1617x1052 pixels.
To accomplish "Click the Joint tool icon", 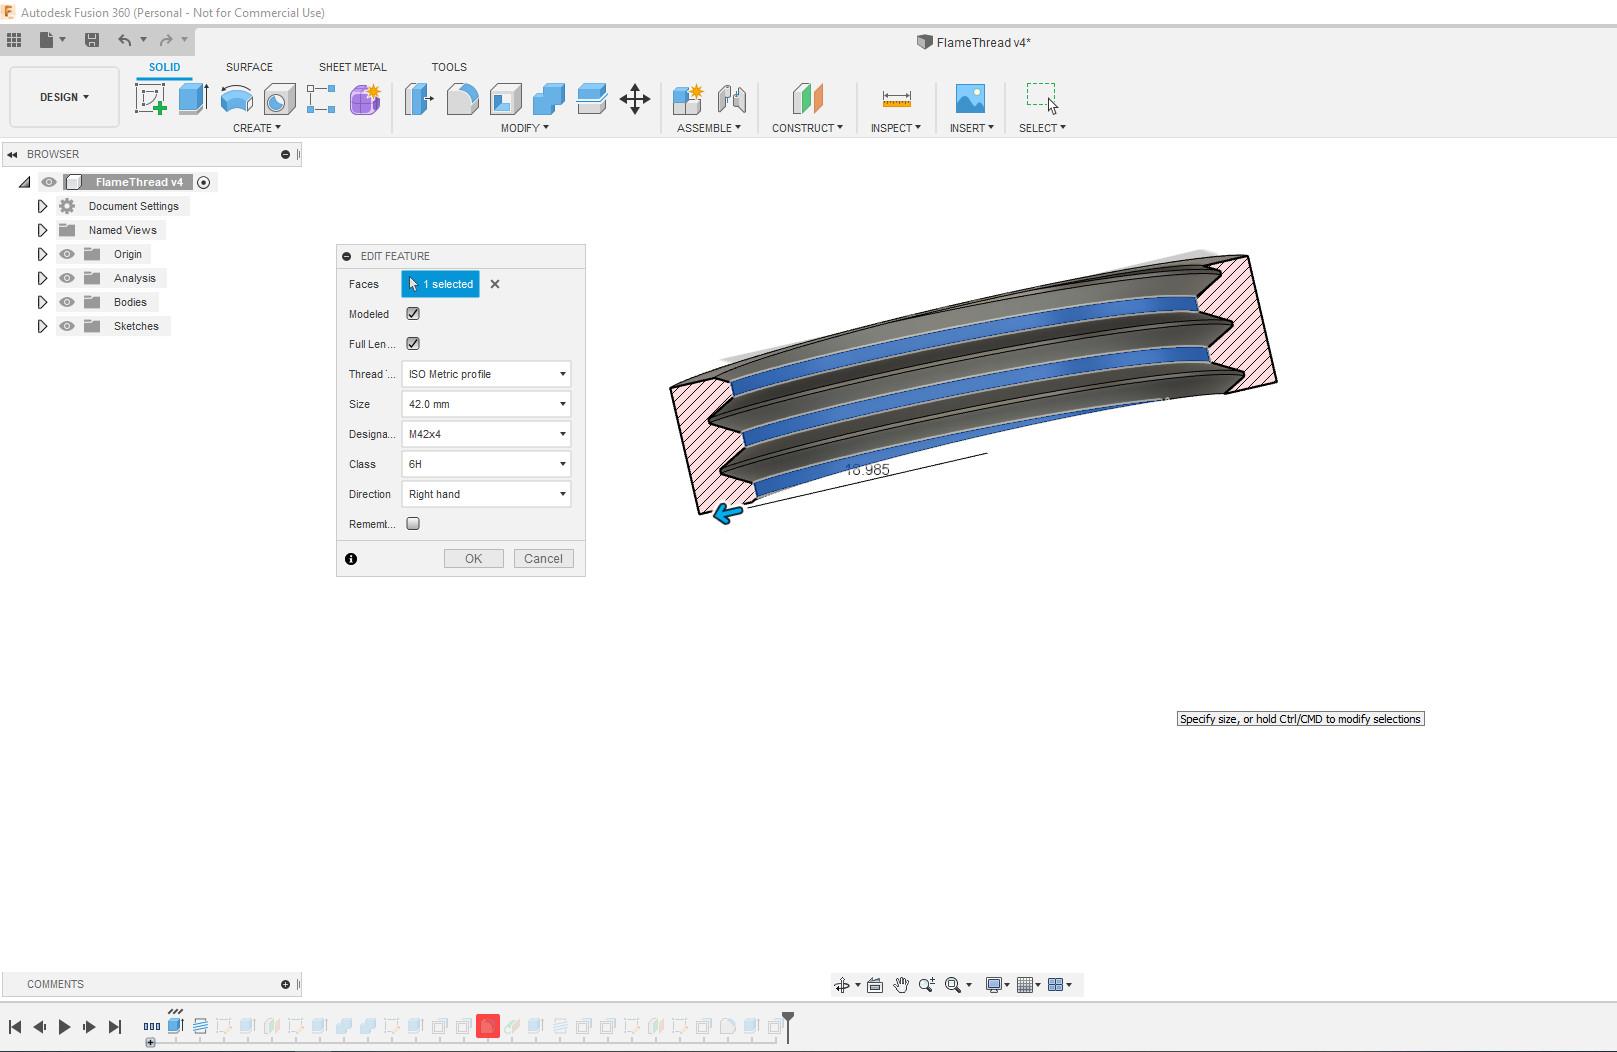I will pos(731,99).
